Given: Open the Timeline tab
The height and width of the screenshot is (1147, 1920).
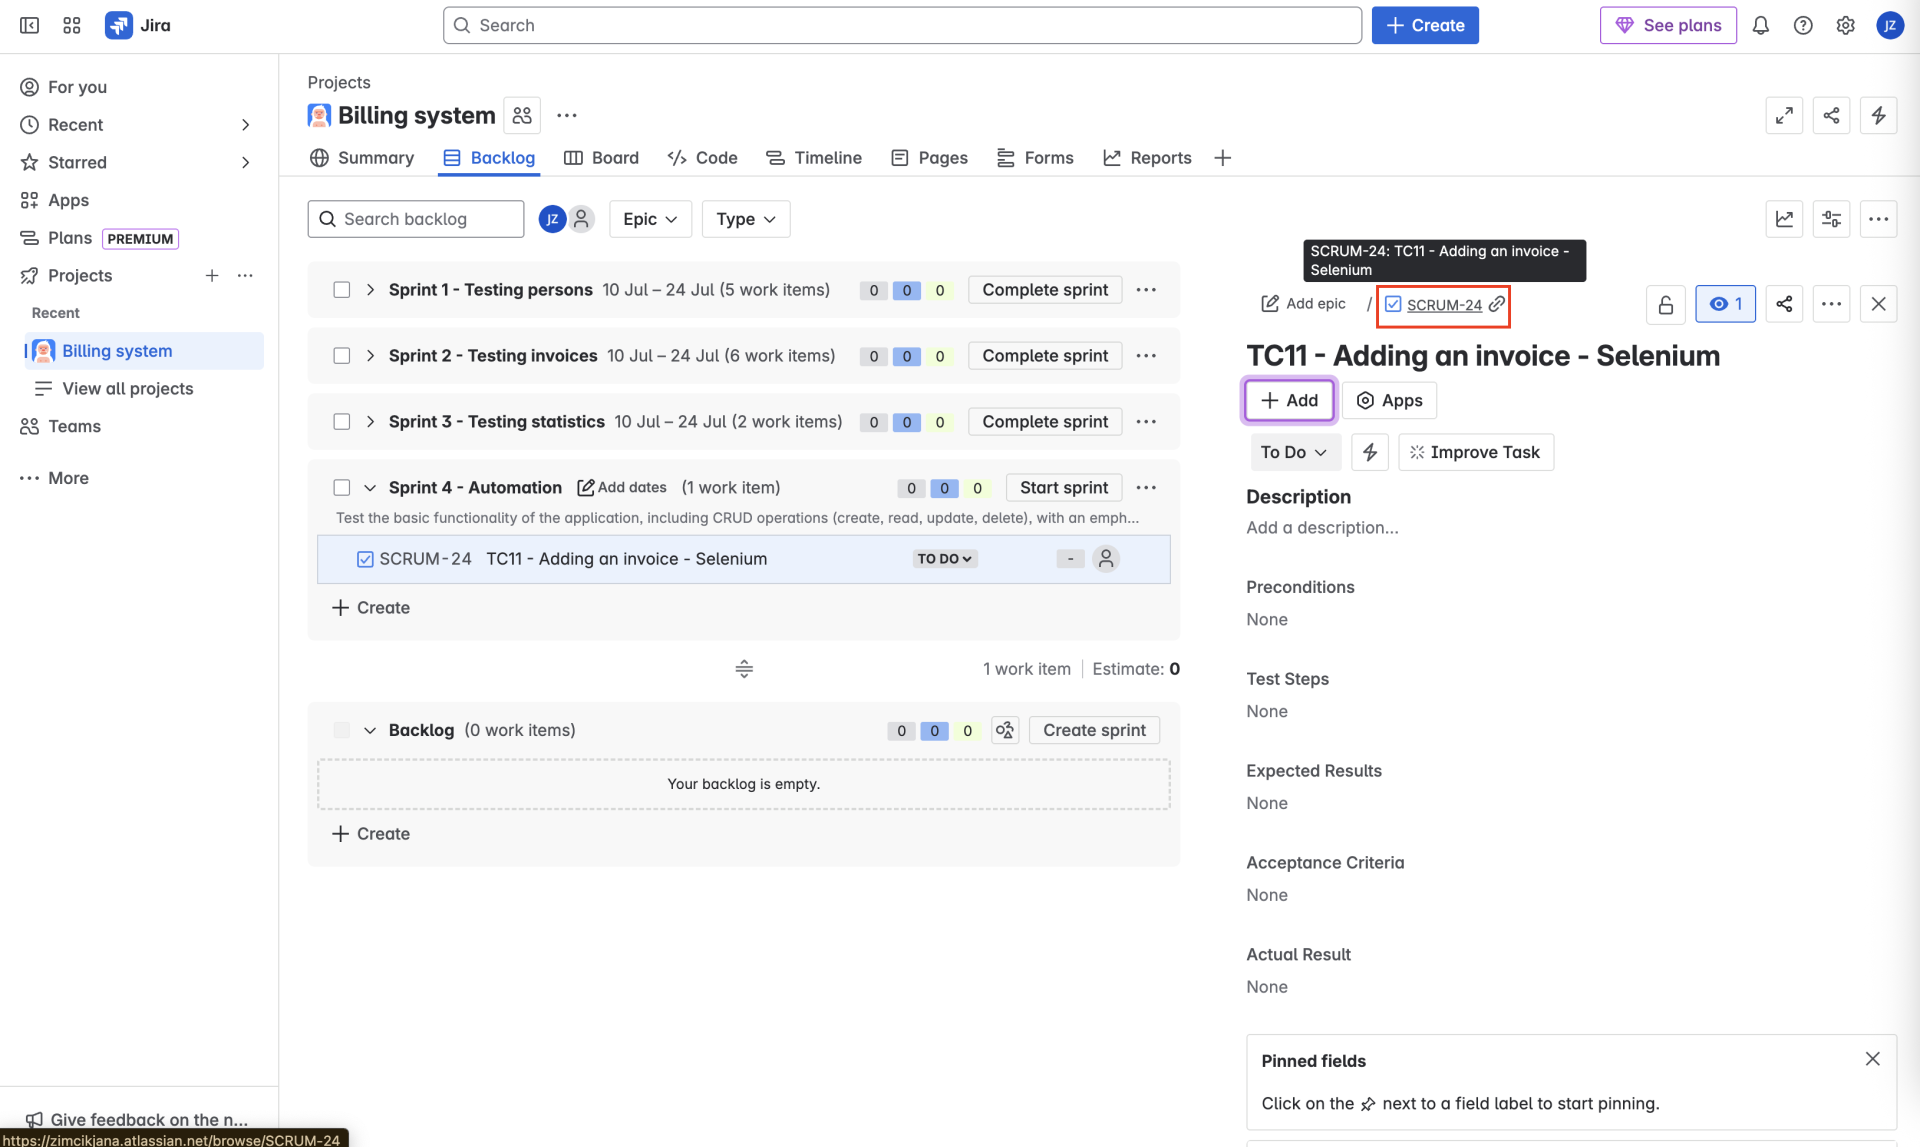Looking at the screenshot, I should pyautogui.click(x=814, y=158).
